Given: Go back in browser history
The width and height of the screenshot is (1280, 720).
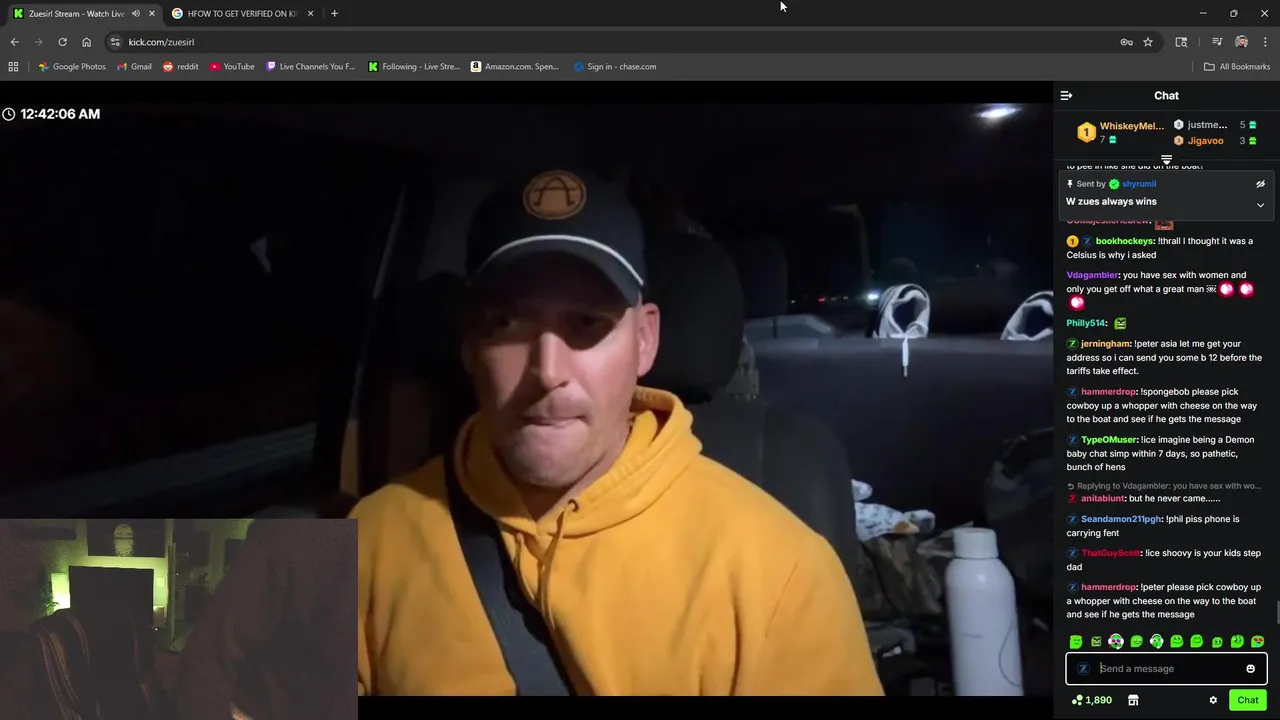Looking at the screenshot, I should tap(14, 42).
